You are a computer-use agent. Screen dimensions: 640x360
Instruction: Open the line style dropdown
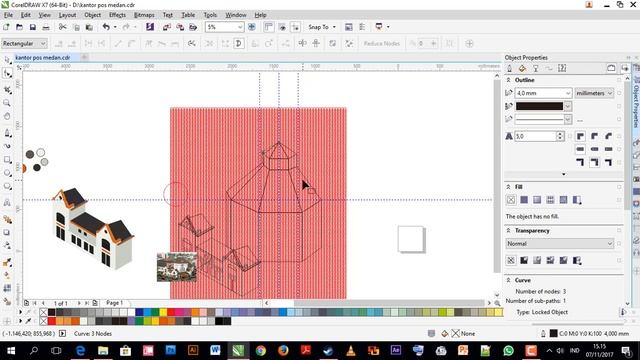[567, 119]
